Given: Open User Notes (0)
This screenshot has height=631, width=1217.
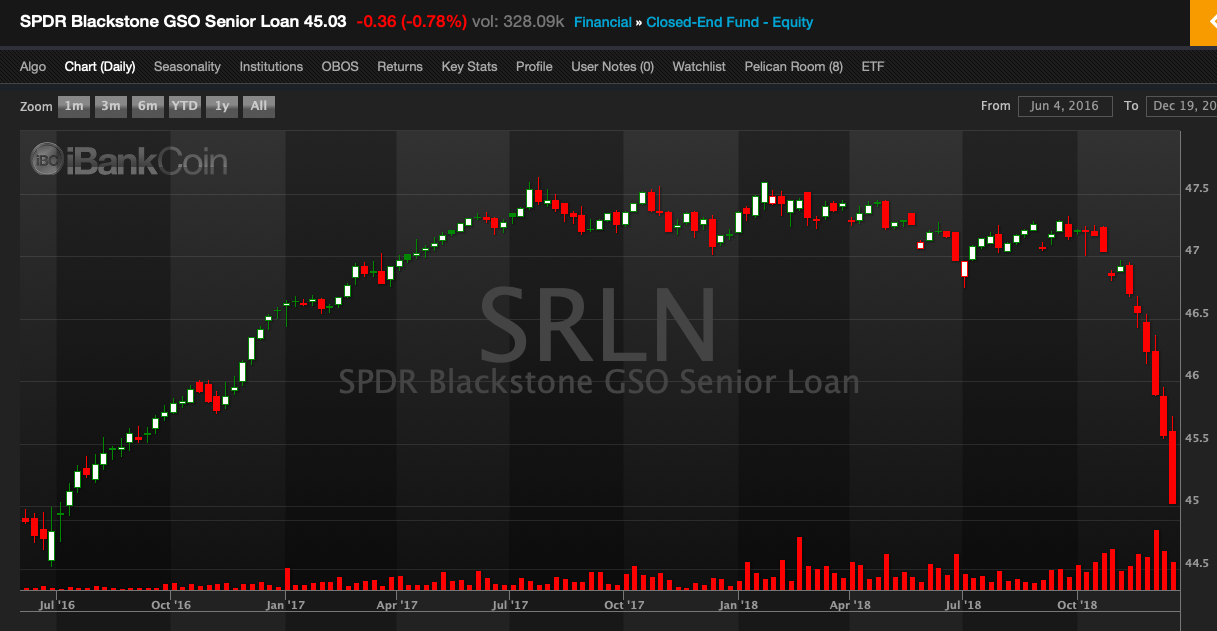Looking at the screenshot, I should coord(612,67).
